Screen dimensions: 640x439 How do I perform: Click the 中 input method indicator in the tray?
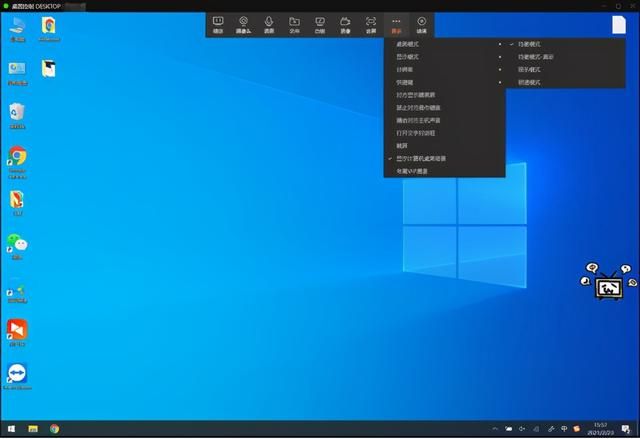point(564,429)
